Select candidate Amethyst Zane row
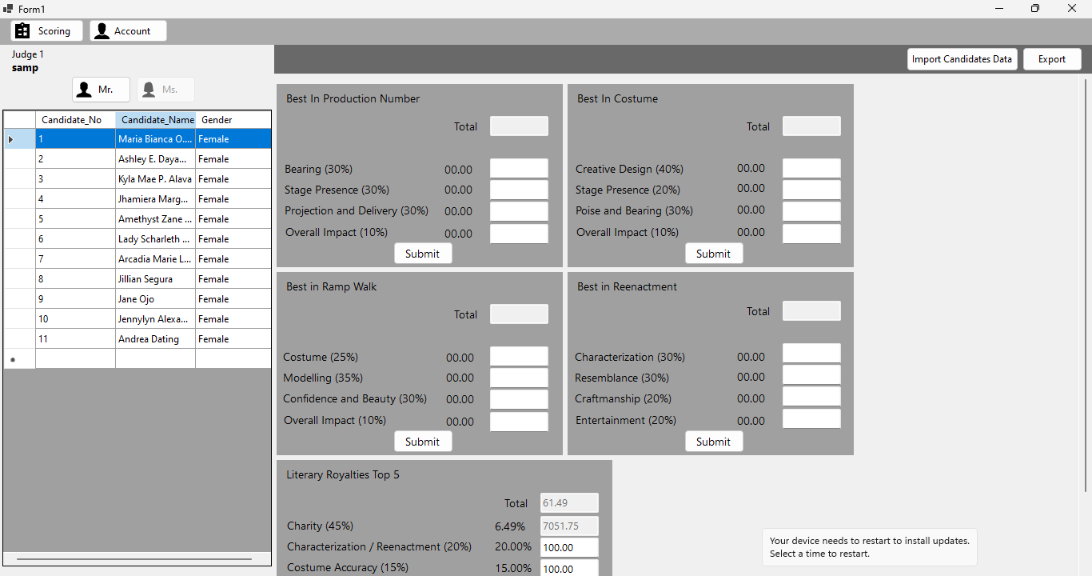Screen dimensions: 1092x576 (x=137, y=219)
